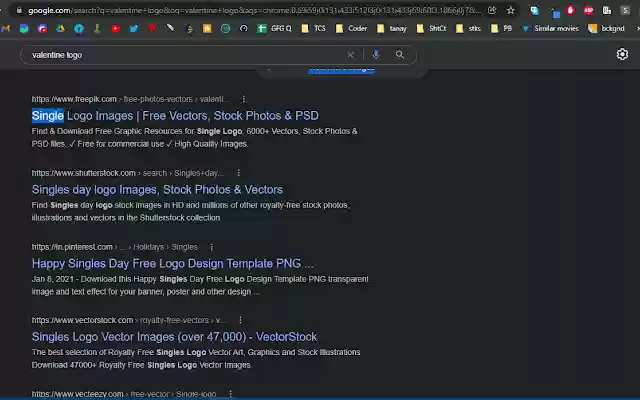The width and height of the screenshot is (640, 400).
Task: Run search with the magnifier icon
Action: point(400,54)
